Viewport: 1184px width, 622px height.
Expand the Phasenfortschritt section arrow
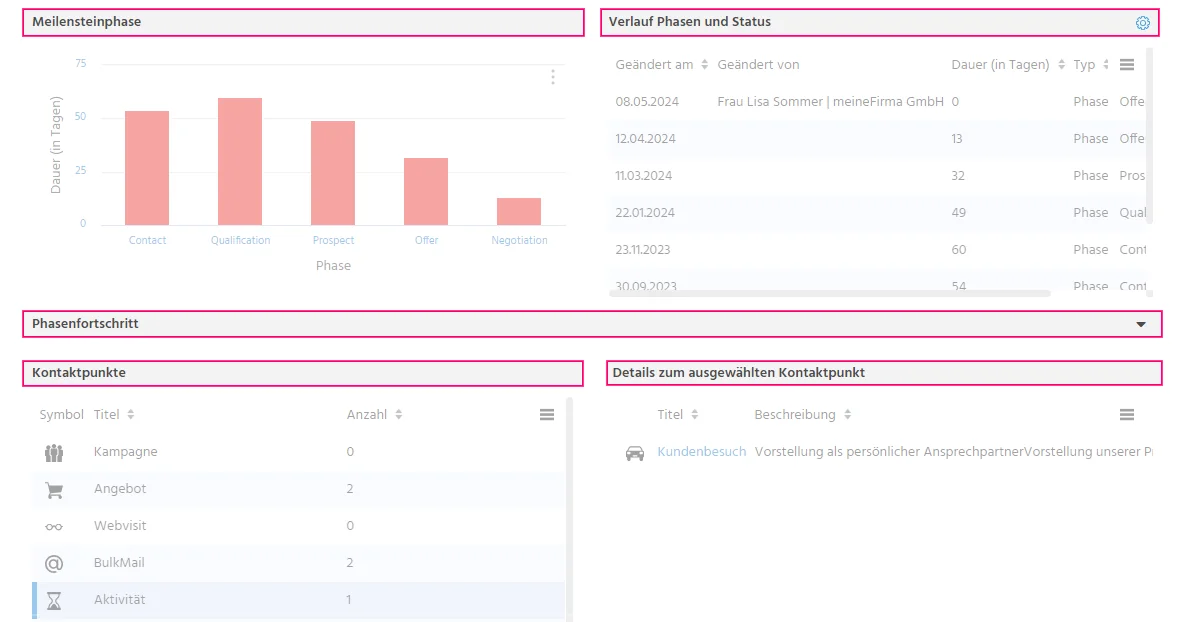[1141, 325]
